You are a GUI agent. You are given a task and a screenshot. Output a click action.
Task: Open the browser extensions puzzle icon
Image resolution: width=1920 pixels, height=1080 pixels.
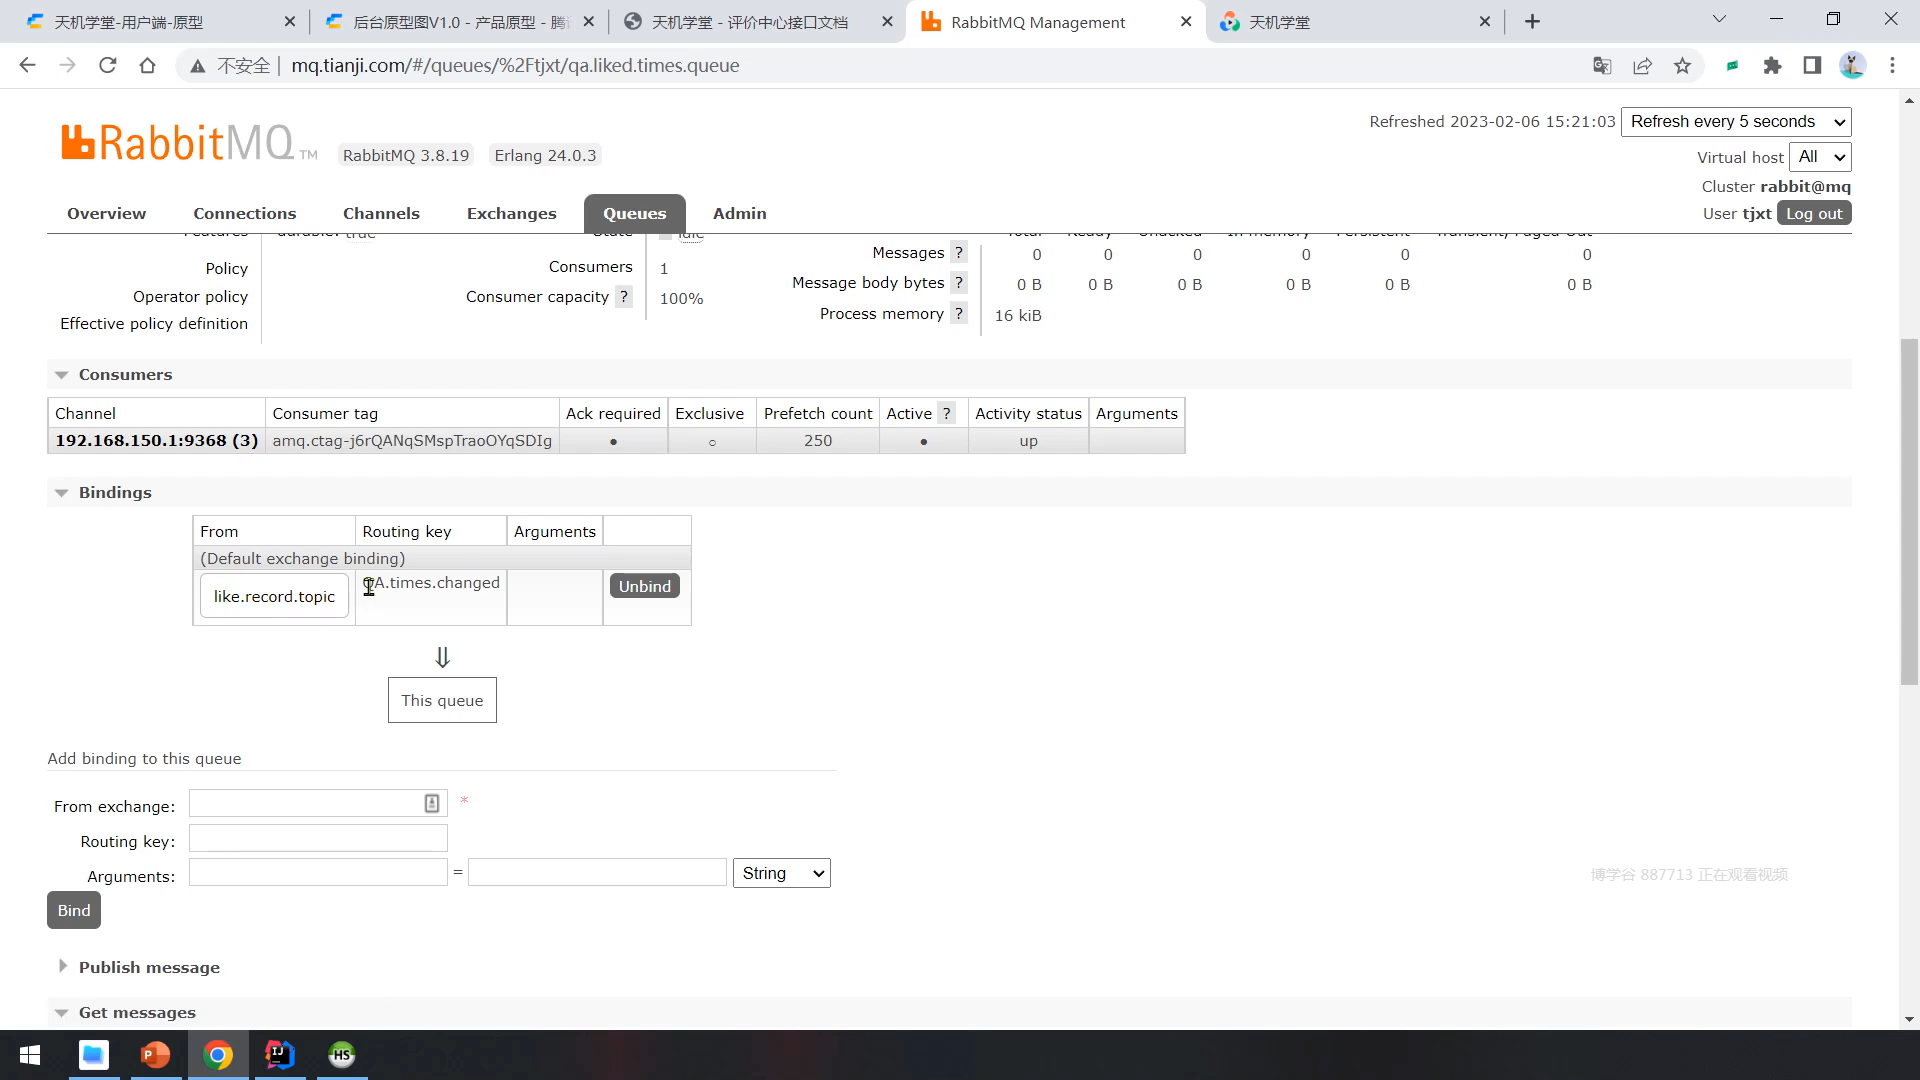tap(1772, 66)
